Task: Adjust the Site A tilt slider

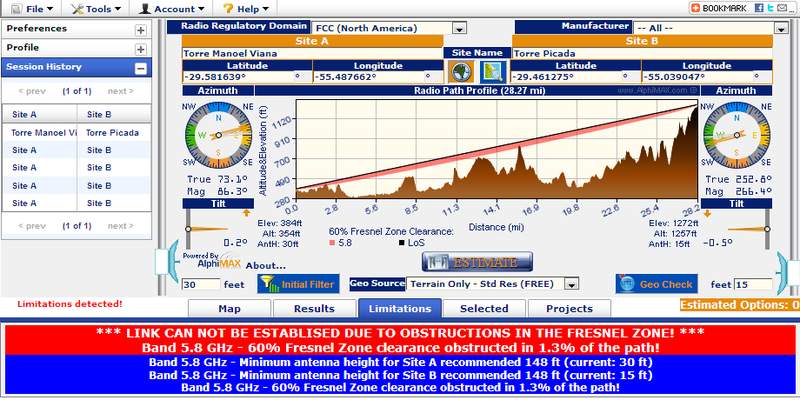Action: tap(188, 229)
